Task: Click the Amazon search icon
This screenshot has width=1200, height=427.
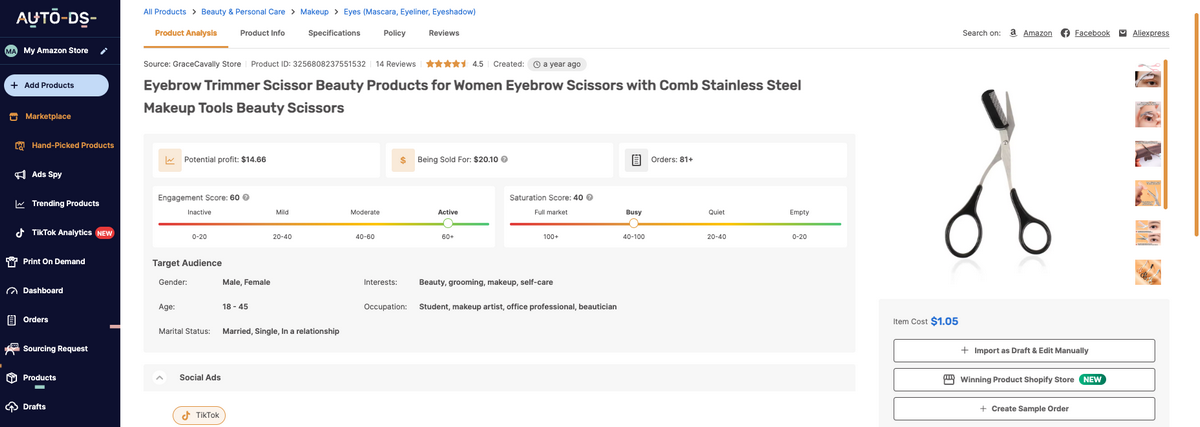Action: pos(1013,33)
